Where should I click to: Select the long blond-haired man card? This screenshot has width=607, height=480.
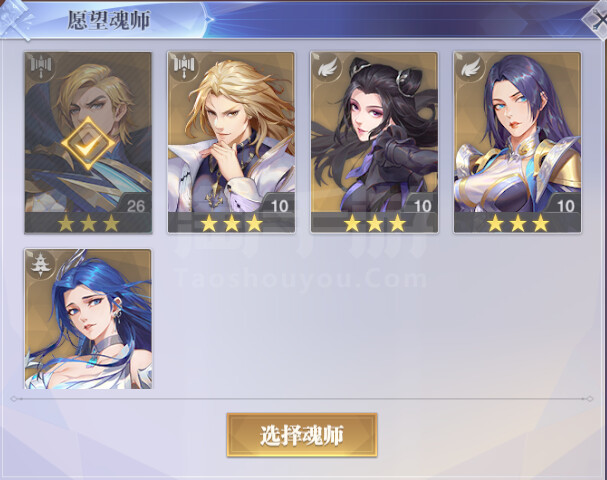[231, 142]
